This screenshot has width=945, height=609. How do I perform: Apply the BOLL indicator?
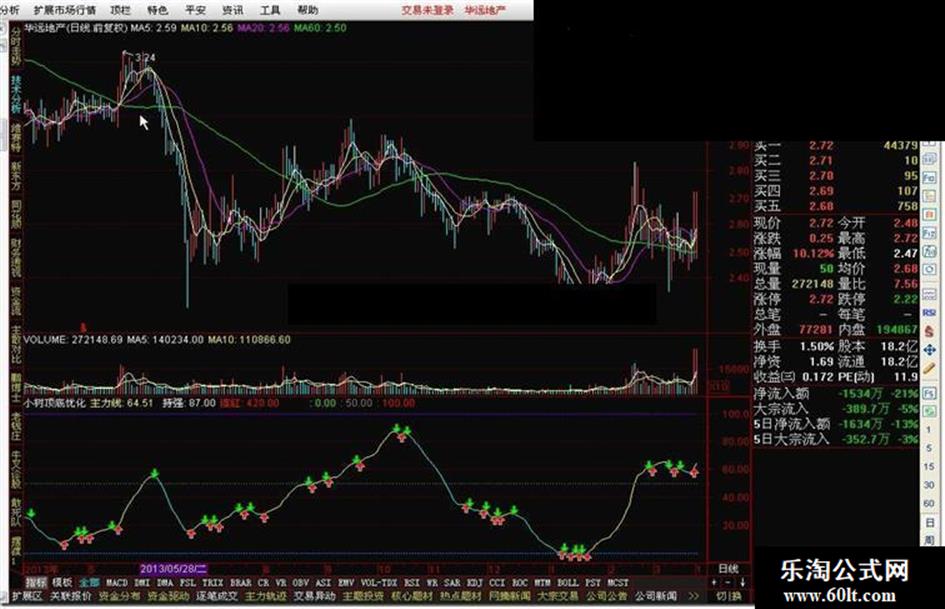tap(567, 582)
